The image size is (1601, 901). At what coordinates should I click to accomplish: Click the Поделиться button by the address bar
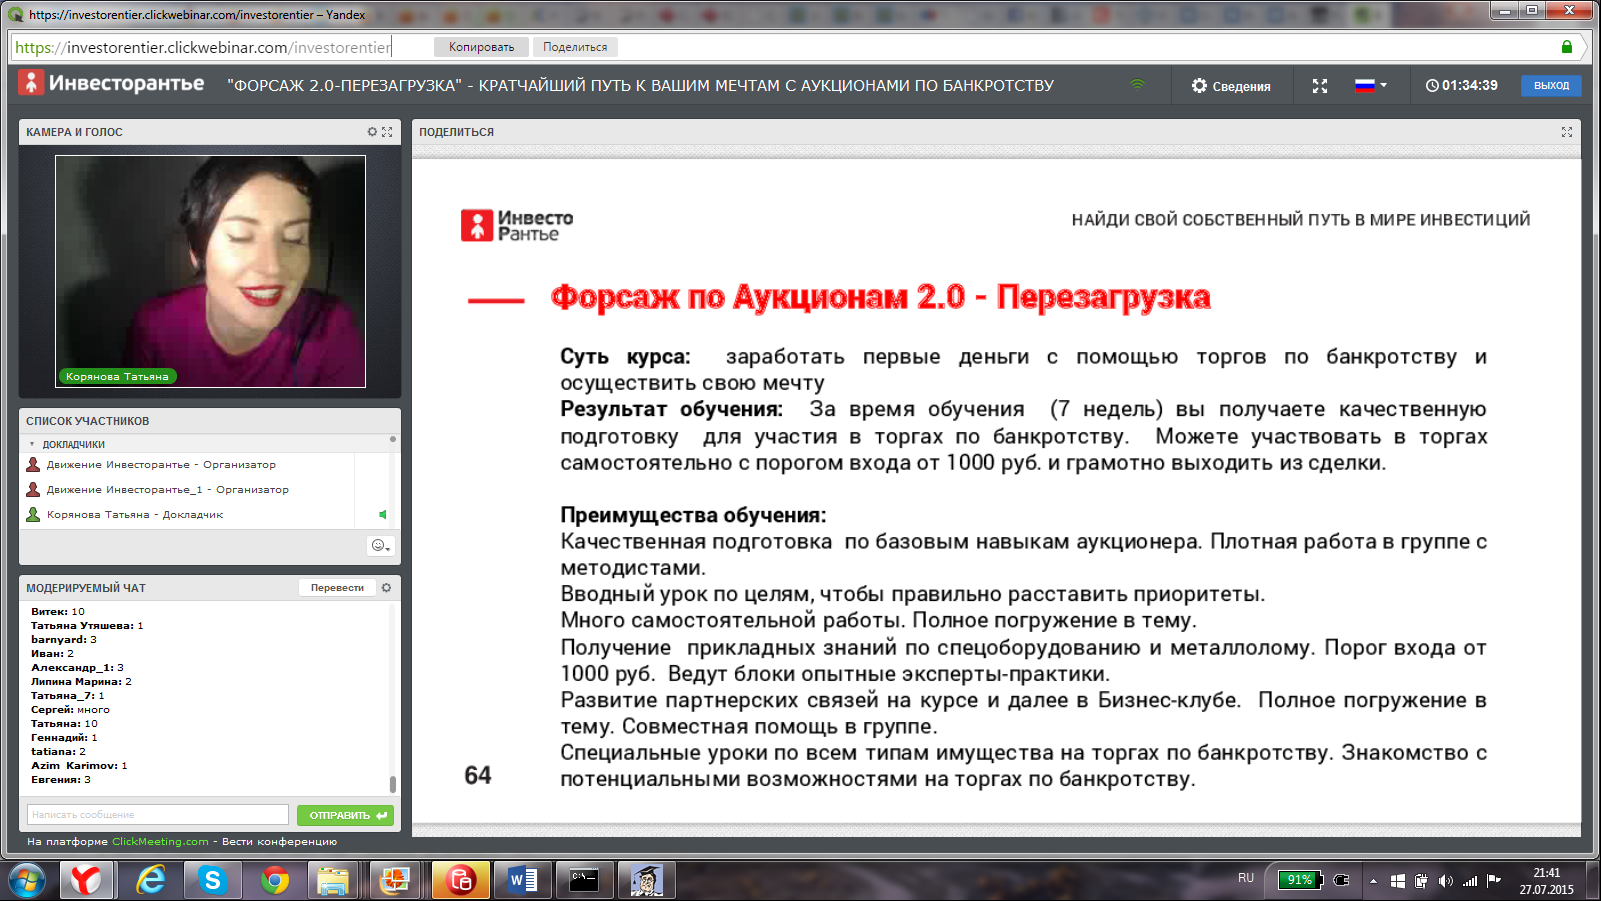coord(575,47)
